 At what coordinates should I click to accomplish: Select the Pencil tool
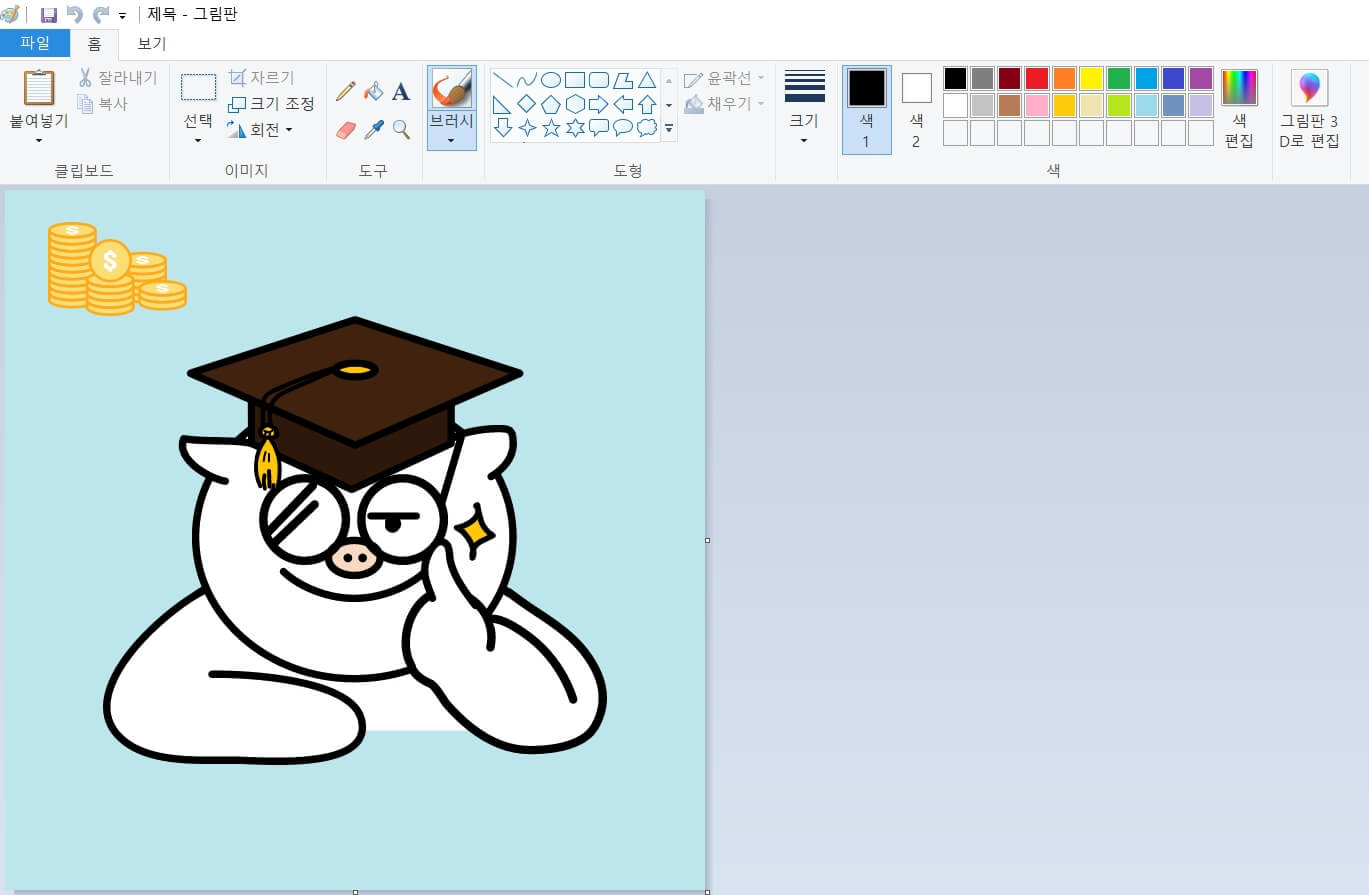(x=346, y=92)
